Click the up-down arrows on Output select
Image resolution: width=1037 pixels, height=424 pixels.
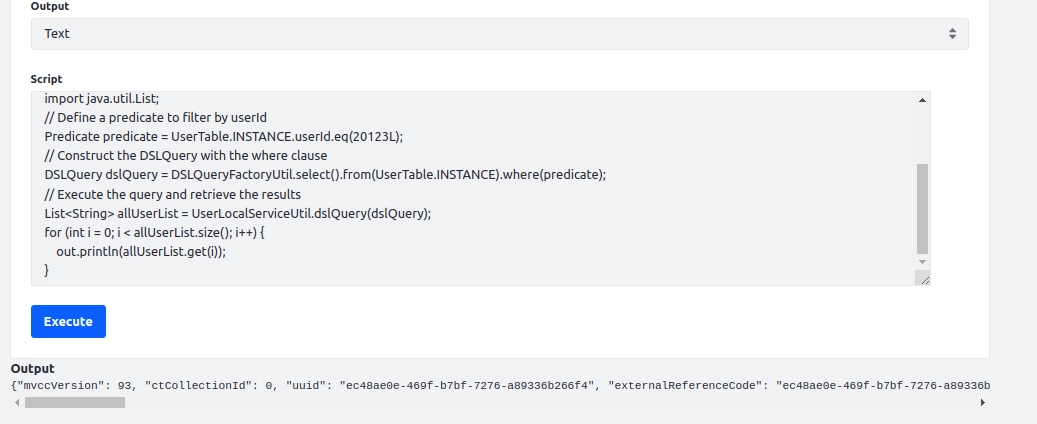(952, 34)
